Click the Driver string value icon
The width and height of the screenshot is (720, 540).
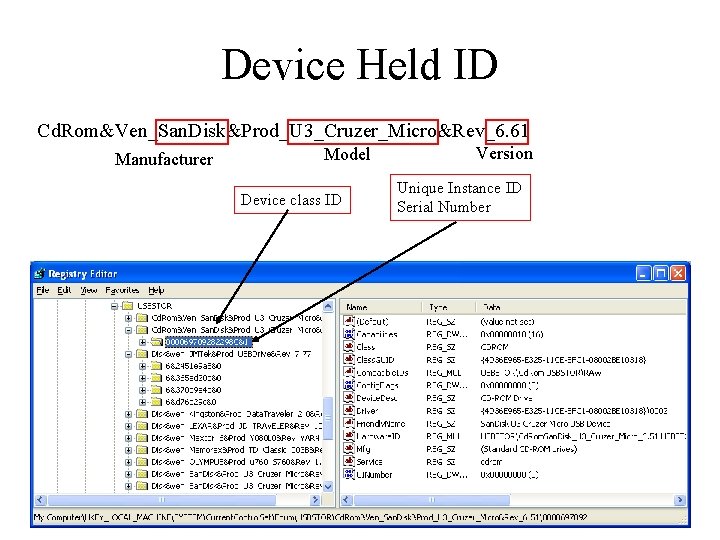349,411
